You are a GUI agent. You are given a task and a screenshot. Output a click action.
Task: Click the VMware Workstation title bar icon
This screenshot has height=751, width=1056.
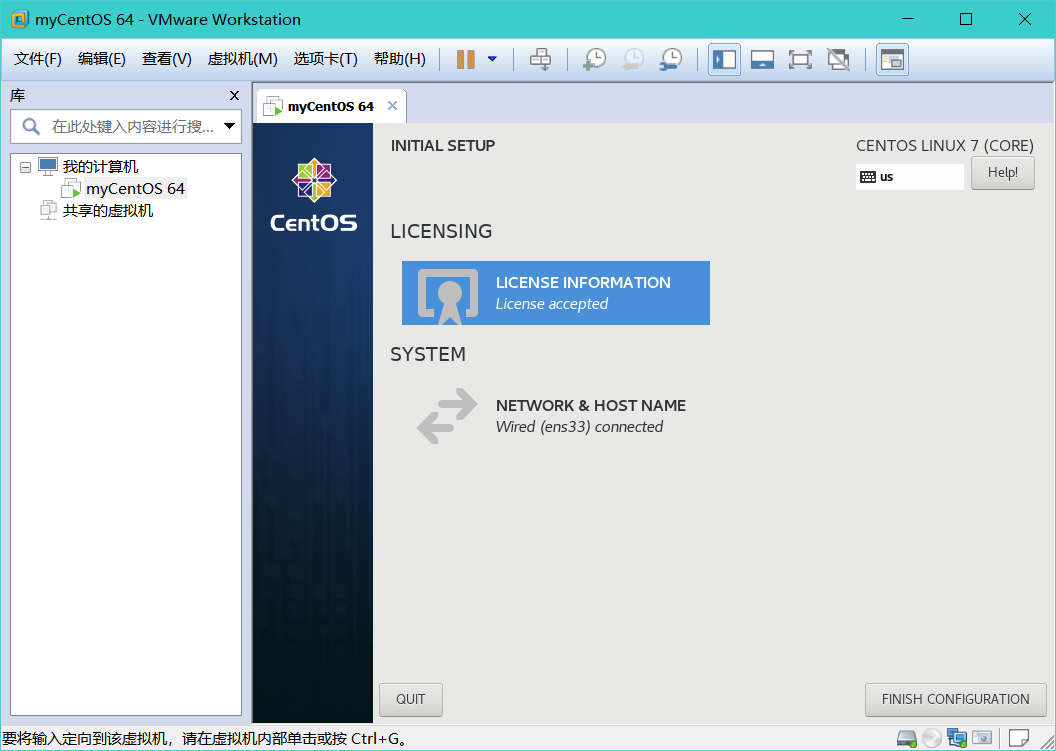tap(20, 20)
